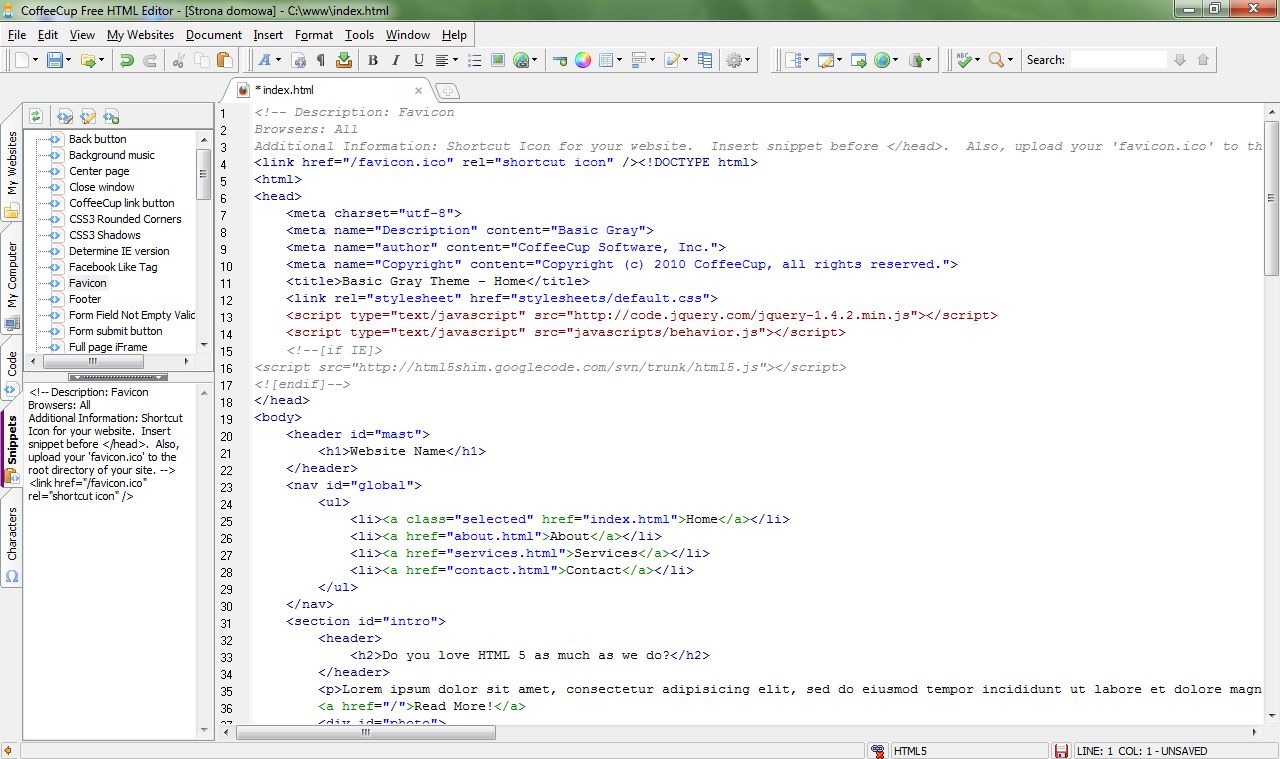Image resolution: width=1280 pixels, height=759 pixels.
Task: Click the search up arrow
Action: pos(1203,60)
